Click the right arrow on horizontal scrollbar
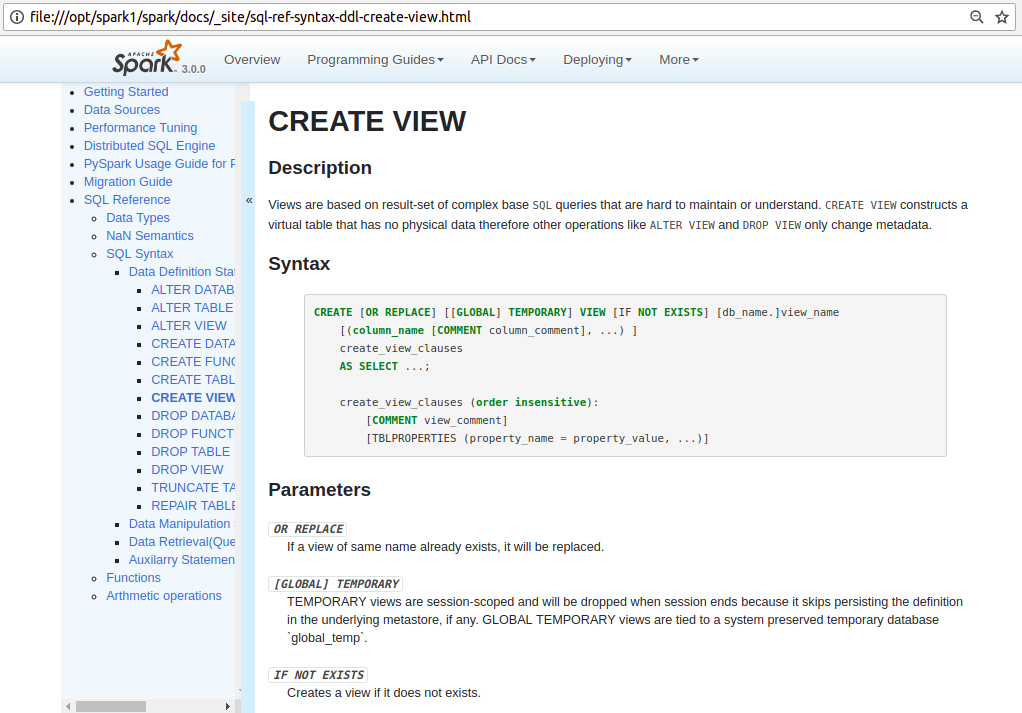 point(228,705)
